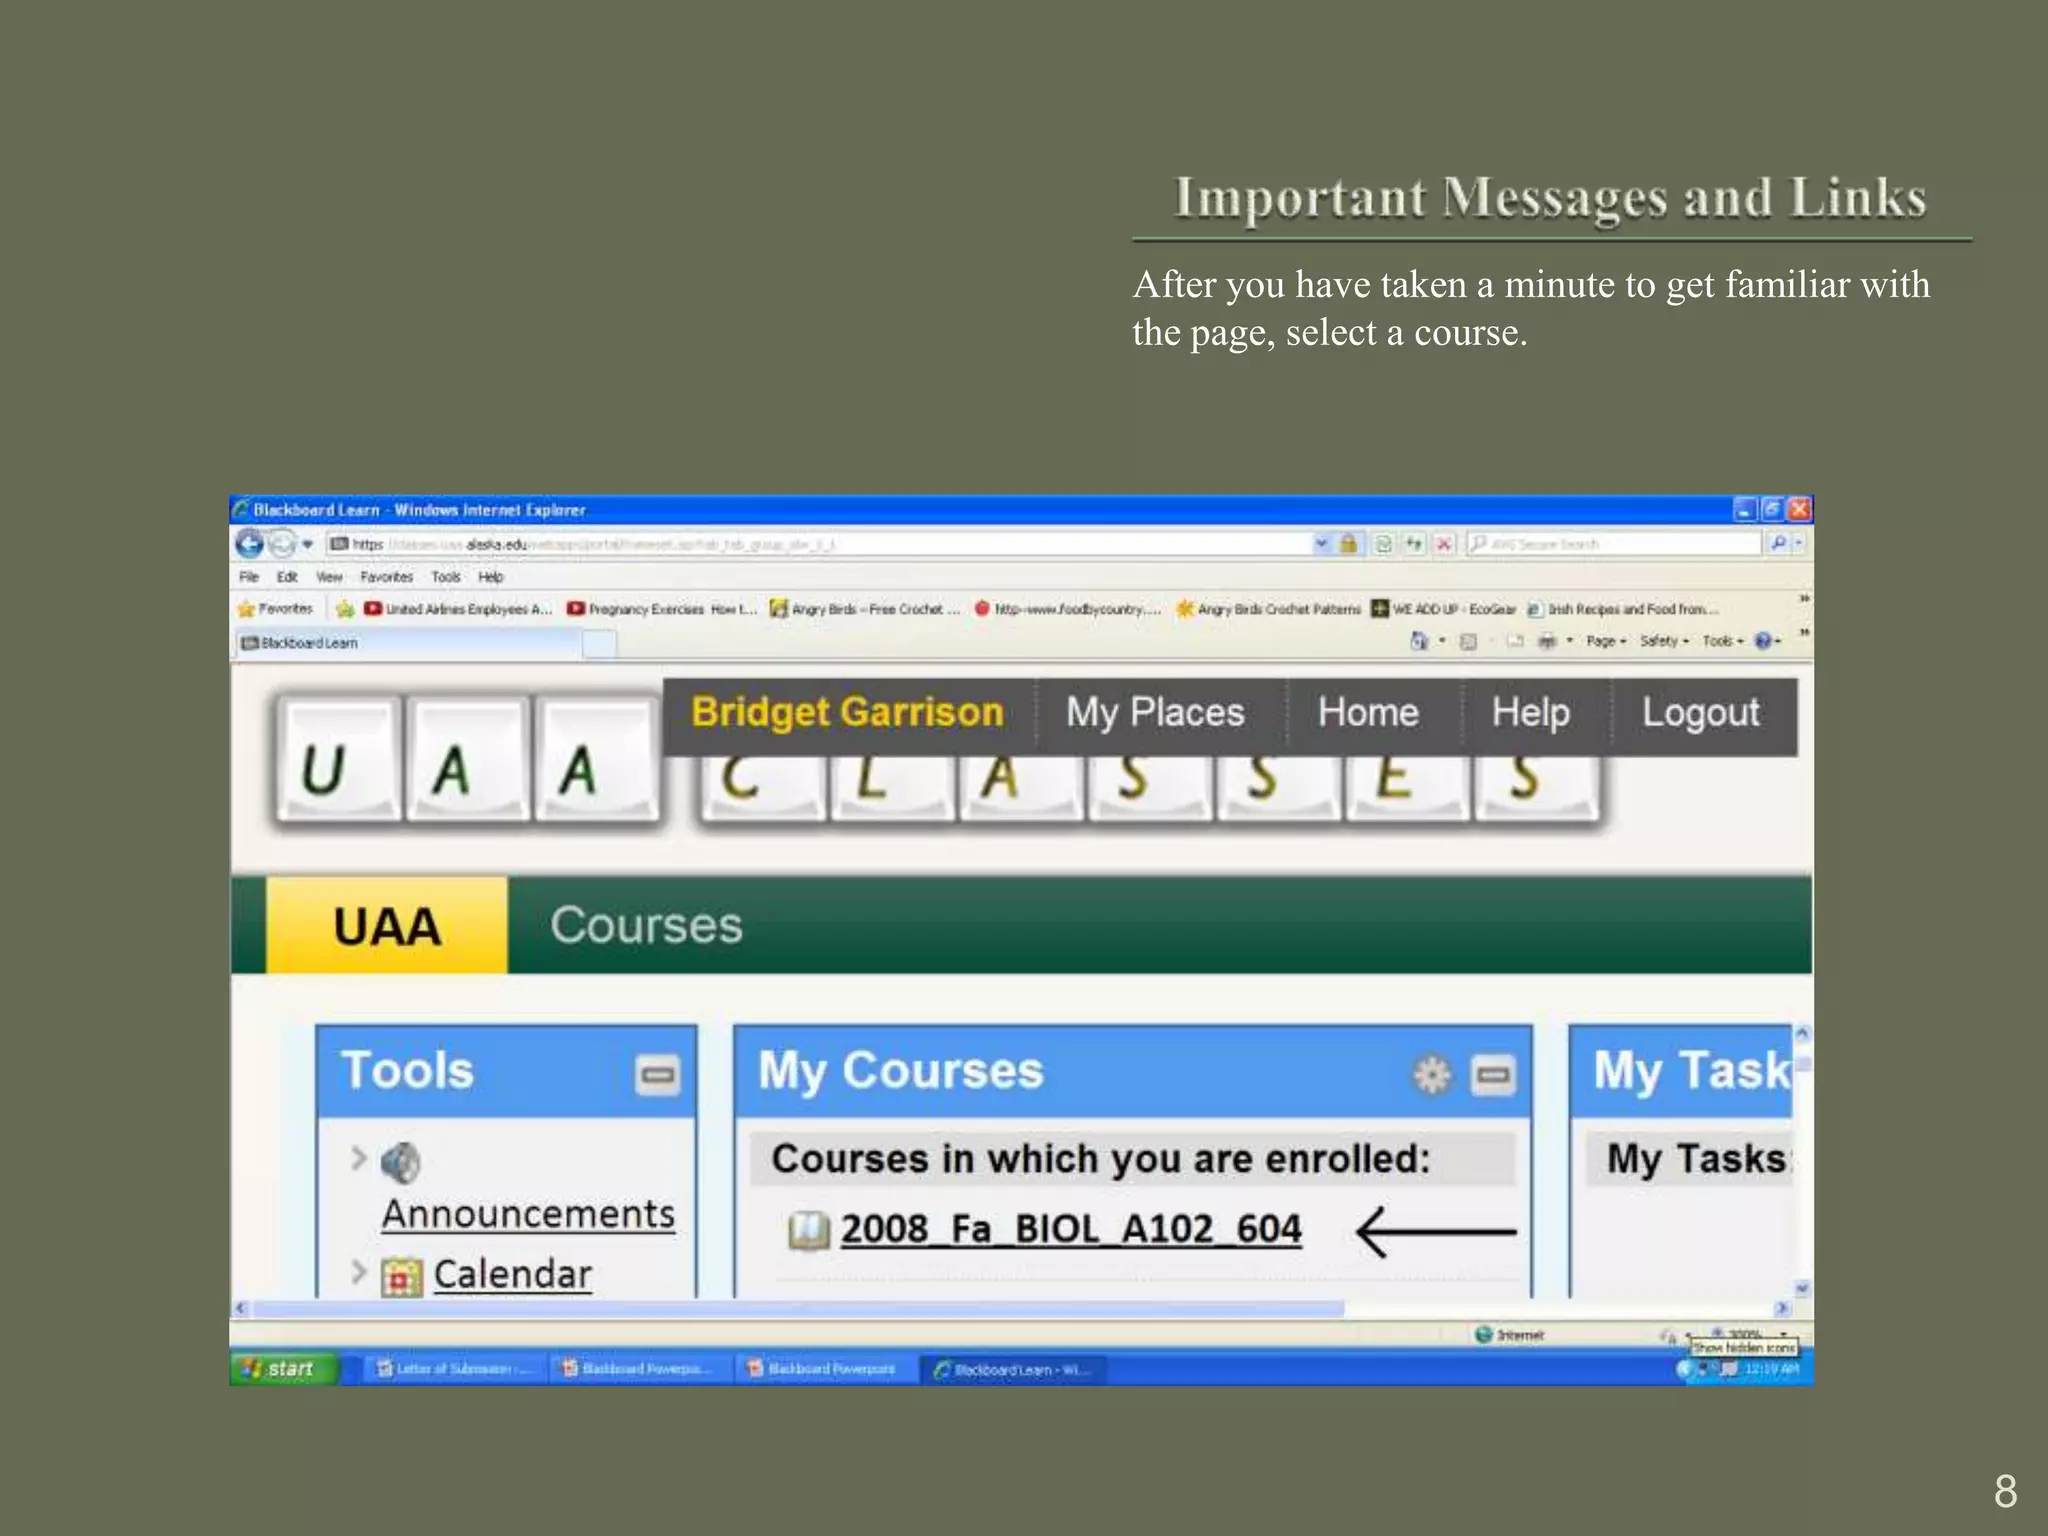The image size is (2048, 1536).
Task: Open WE ADD UP EcoGear bookmark
Action: [x=1443, y=609]
